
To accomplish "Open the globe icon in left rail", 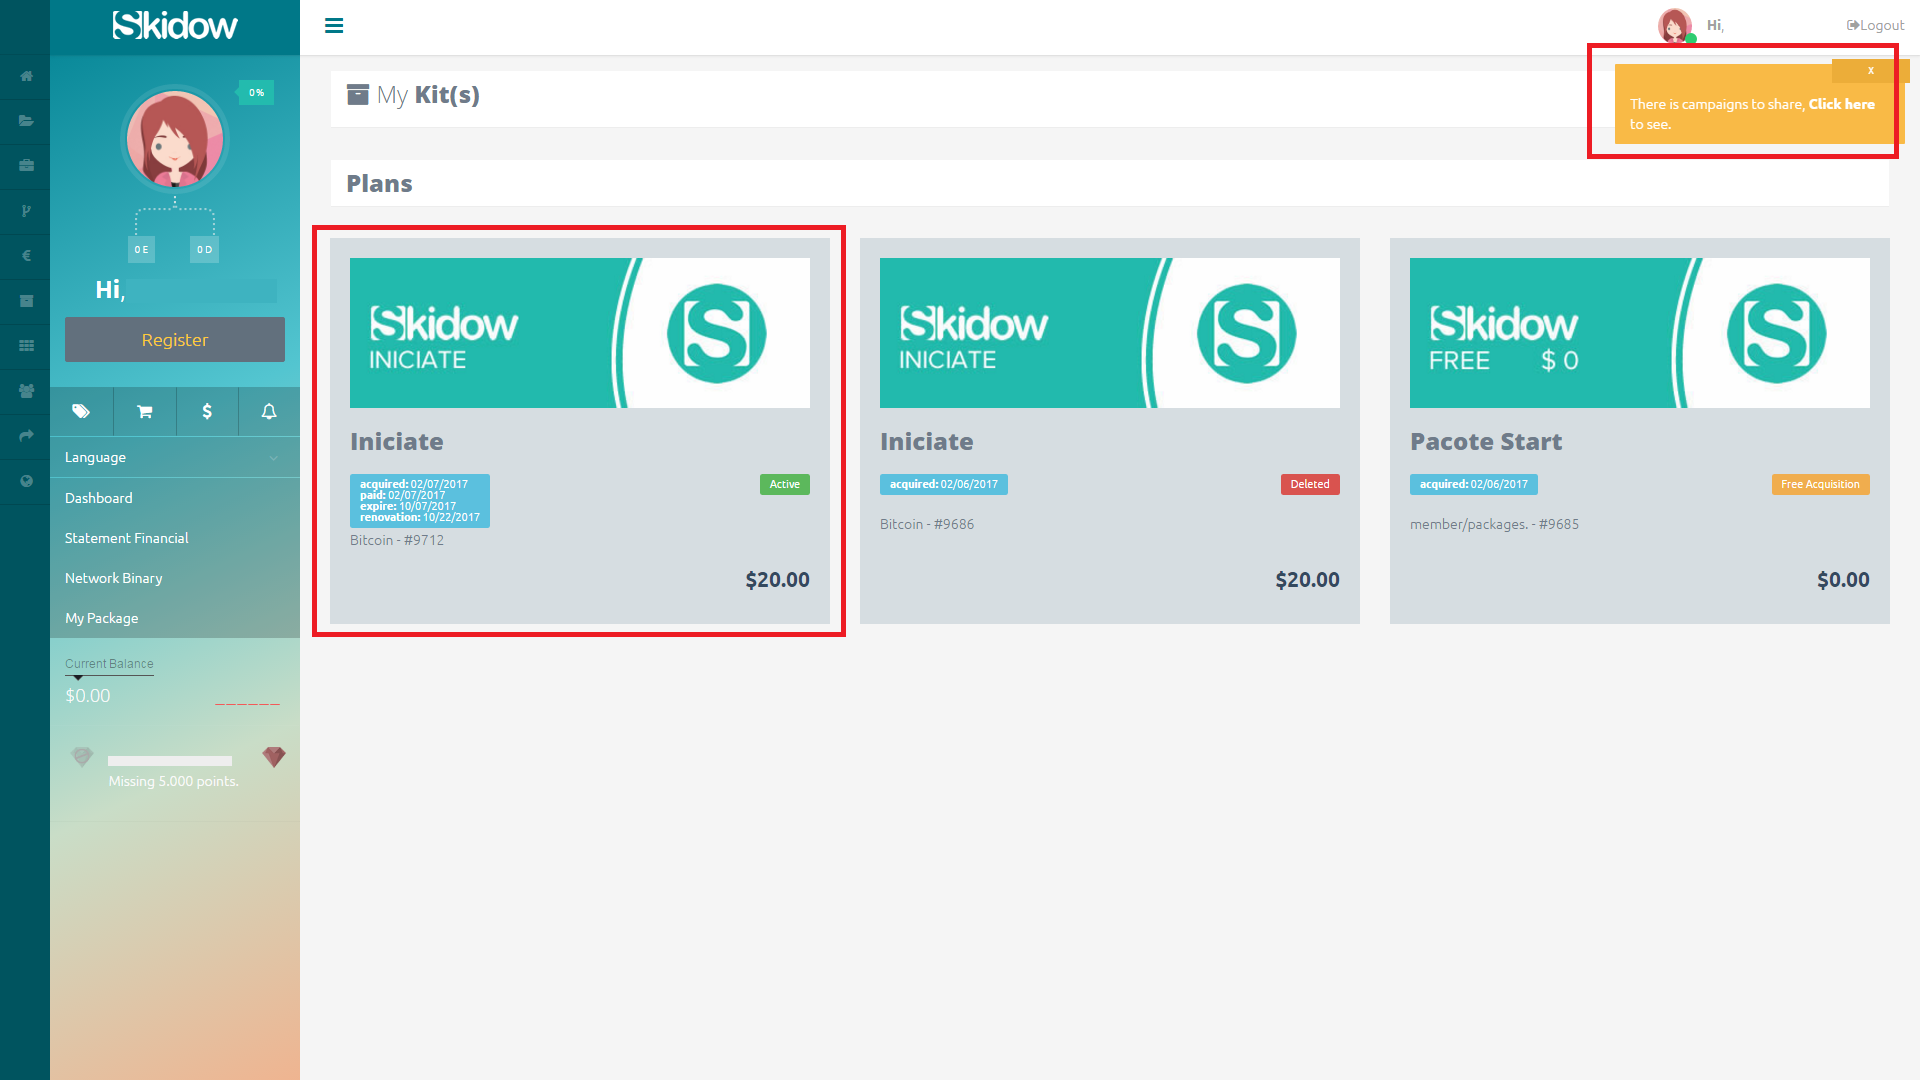I will 26,481.
